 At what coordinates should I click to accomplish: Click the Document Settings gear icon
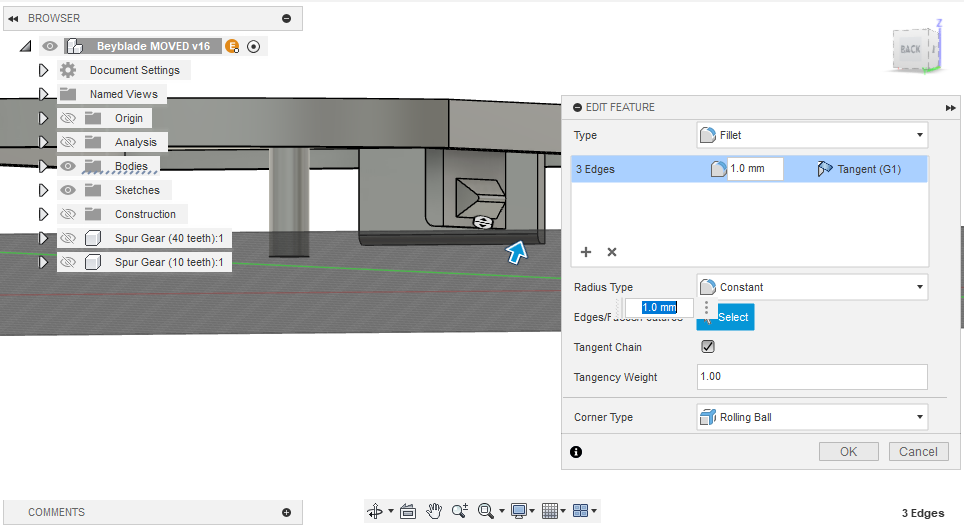click(68, 70)
